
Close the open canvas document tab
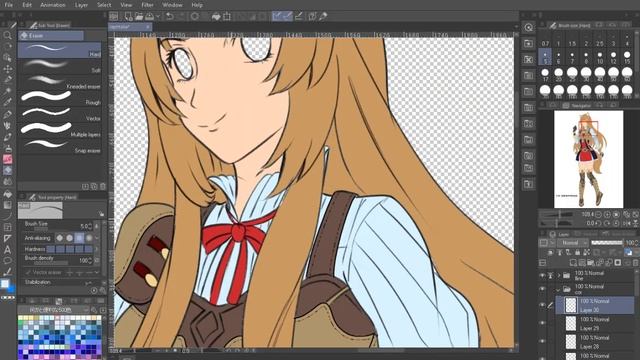pyautogui.click(x=148, y=27)
